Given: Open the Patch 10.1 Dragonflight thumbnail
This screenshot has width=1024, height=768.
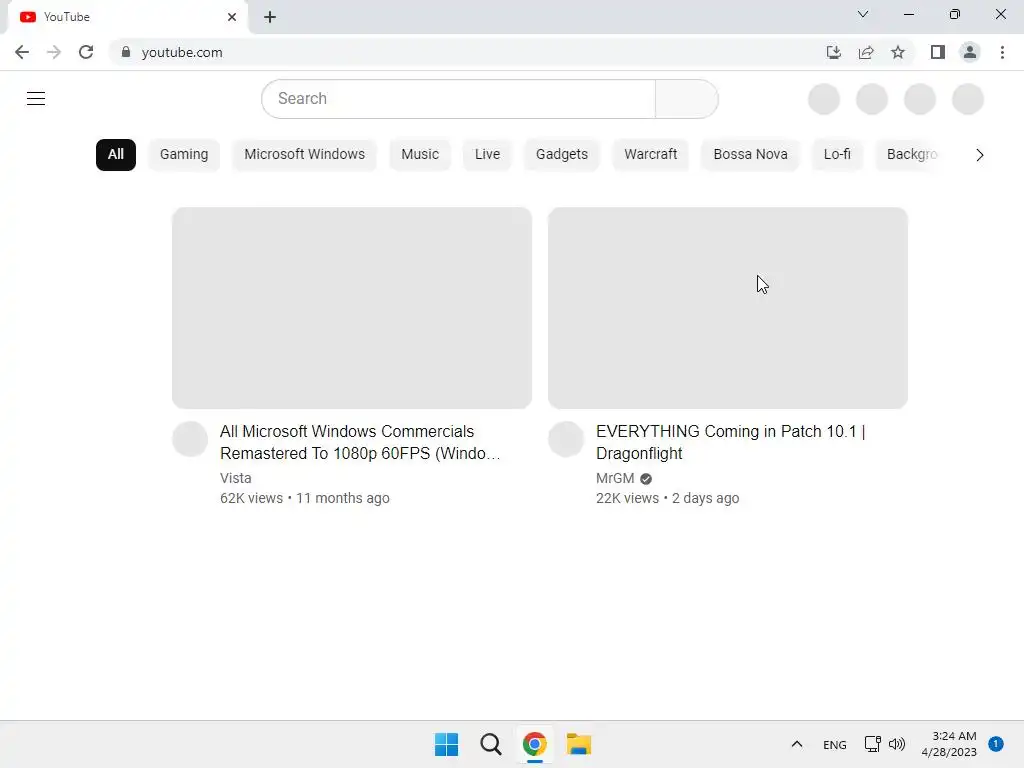Looking at the screenshot, I should [728, 308].
